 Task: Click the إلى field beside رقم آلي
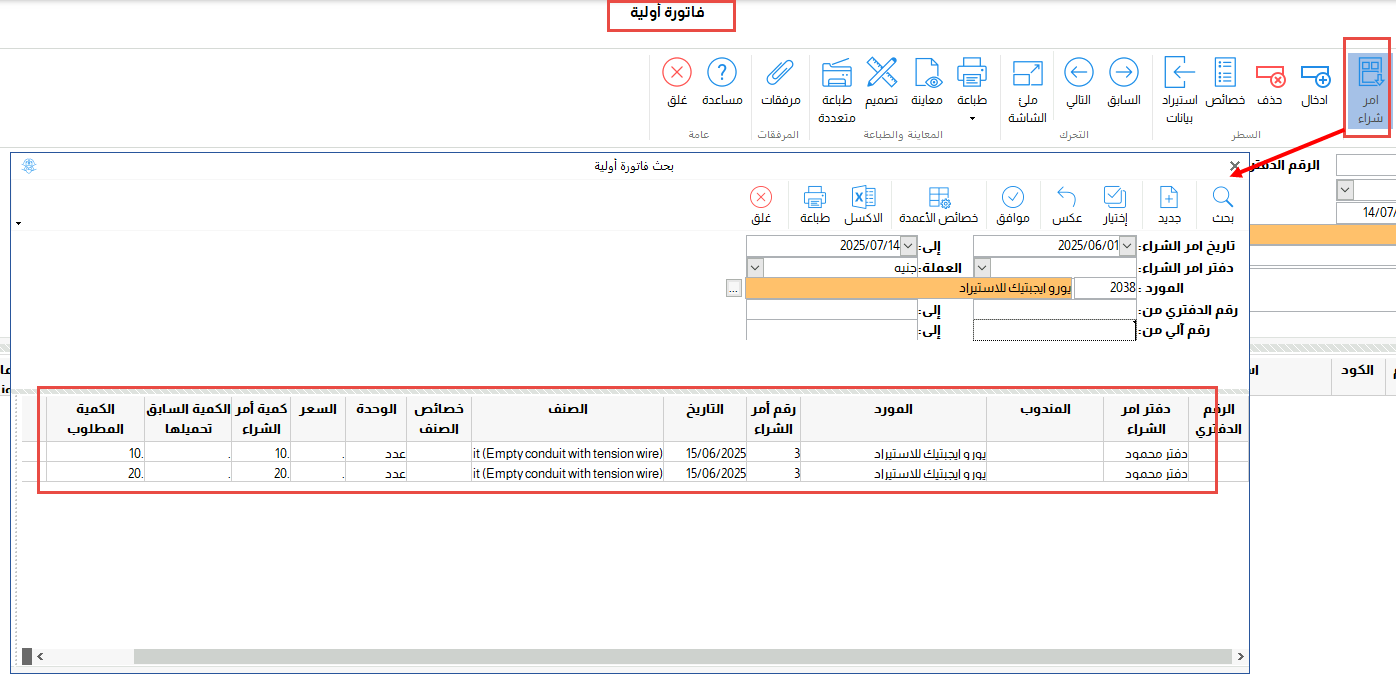pyautogui.click(x=832, y=330)
